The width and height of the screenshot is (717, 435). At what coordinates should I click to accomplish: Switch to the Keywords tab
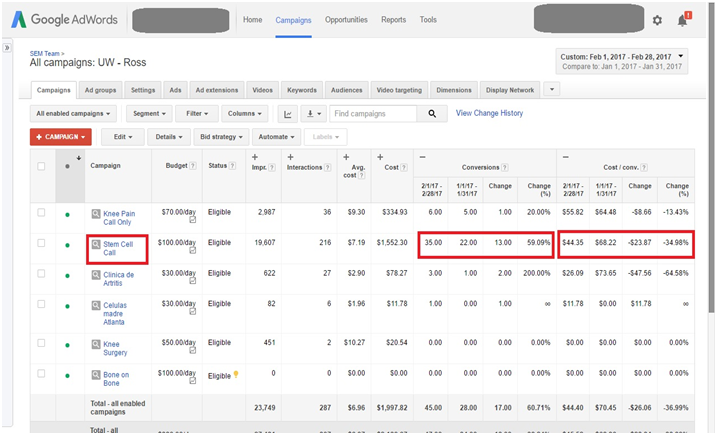click(x=300, y=90)
